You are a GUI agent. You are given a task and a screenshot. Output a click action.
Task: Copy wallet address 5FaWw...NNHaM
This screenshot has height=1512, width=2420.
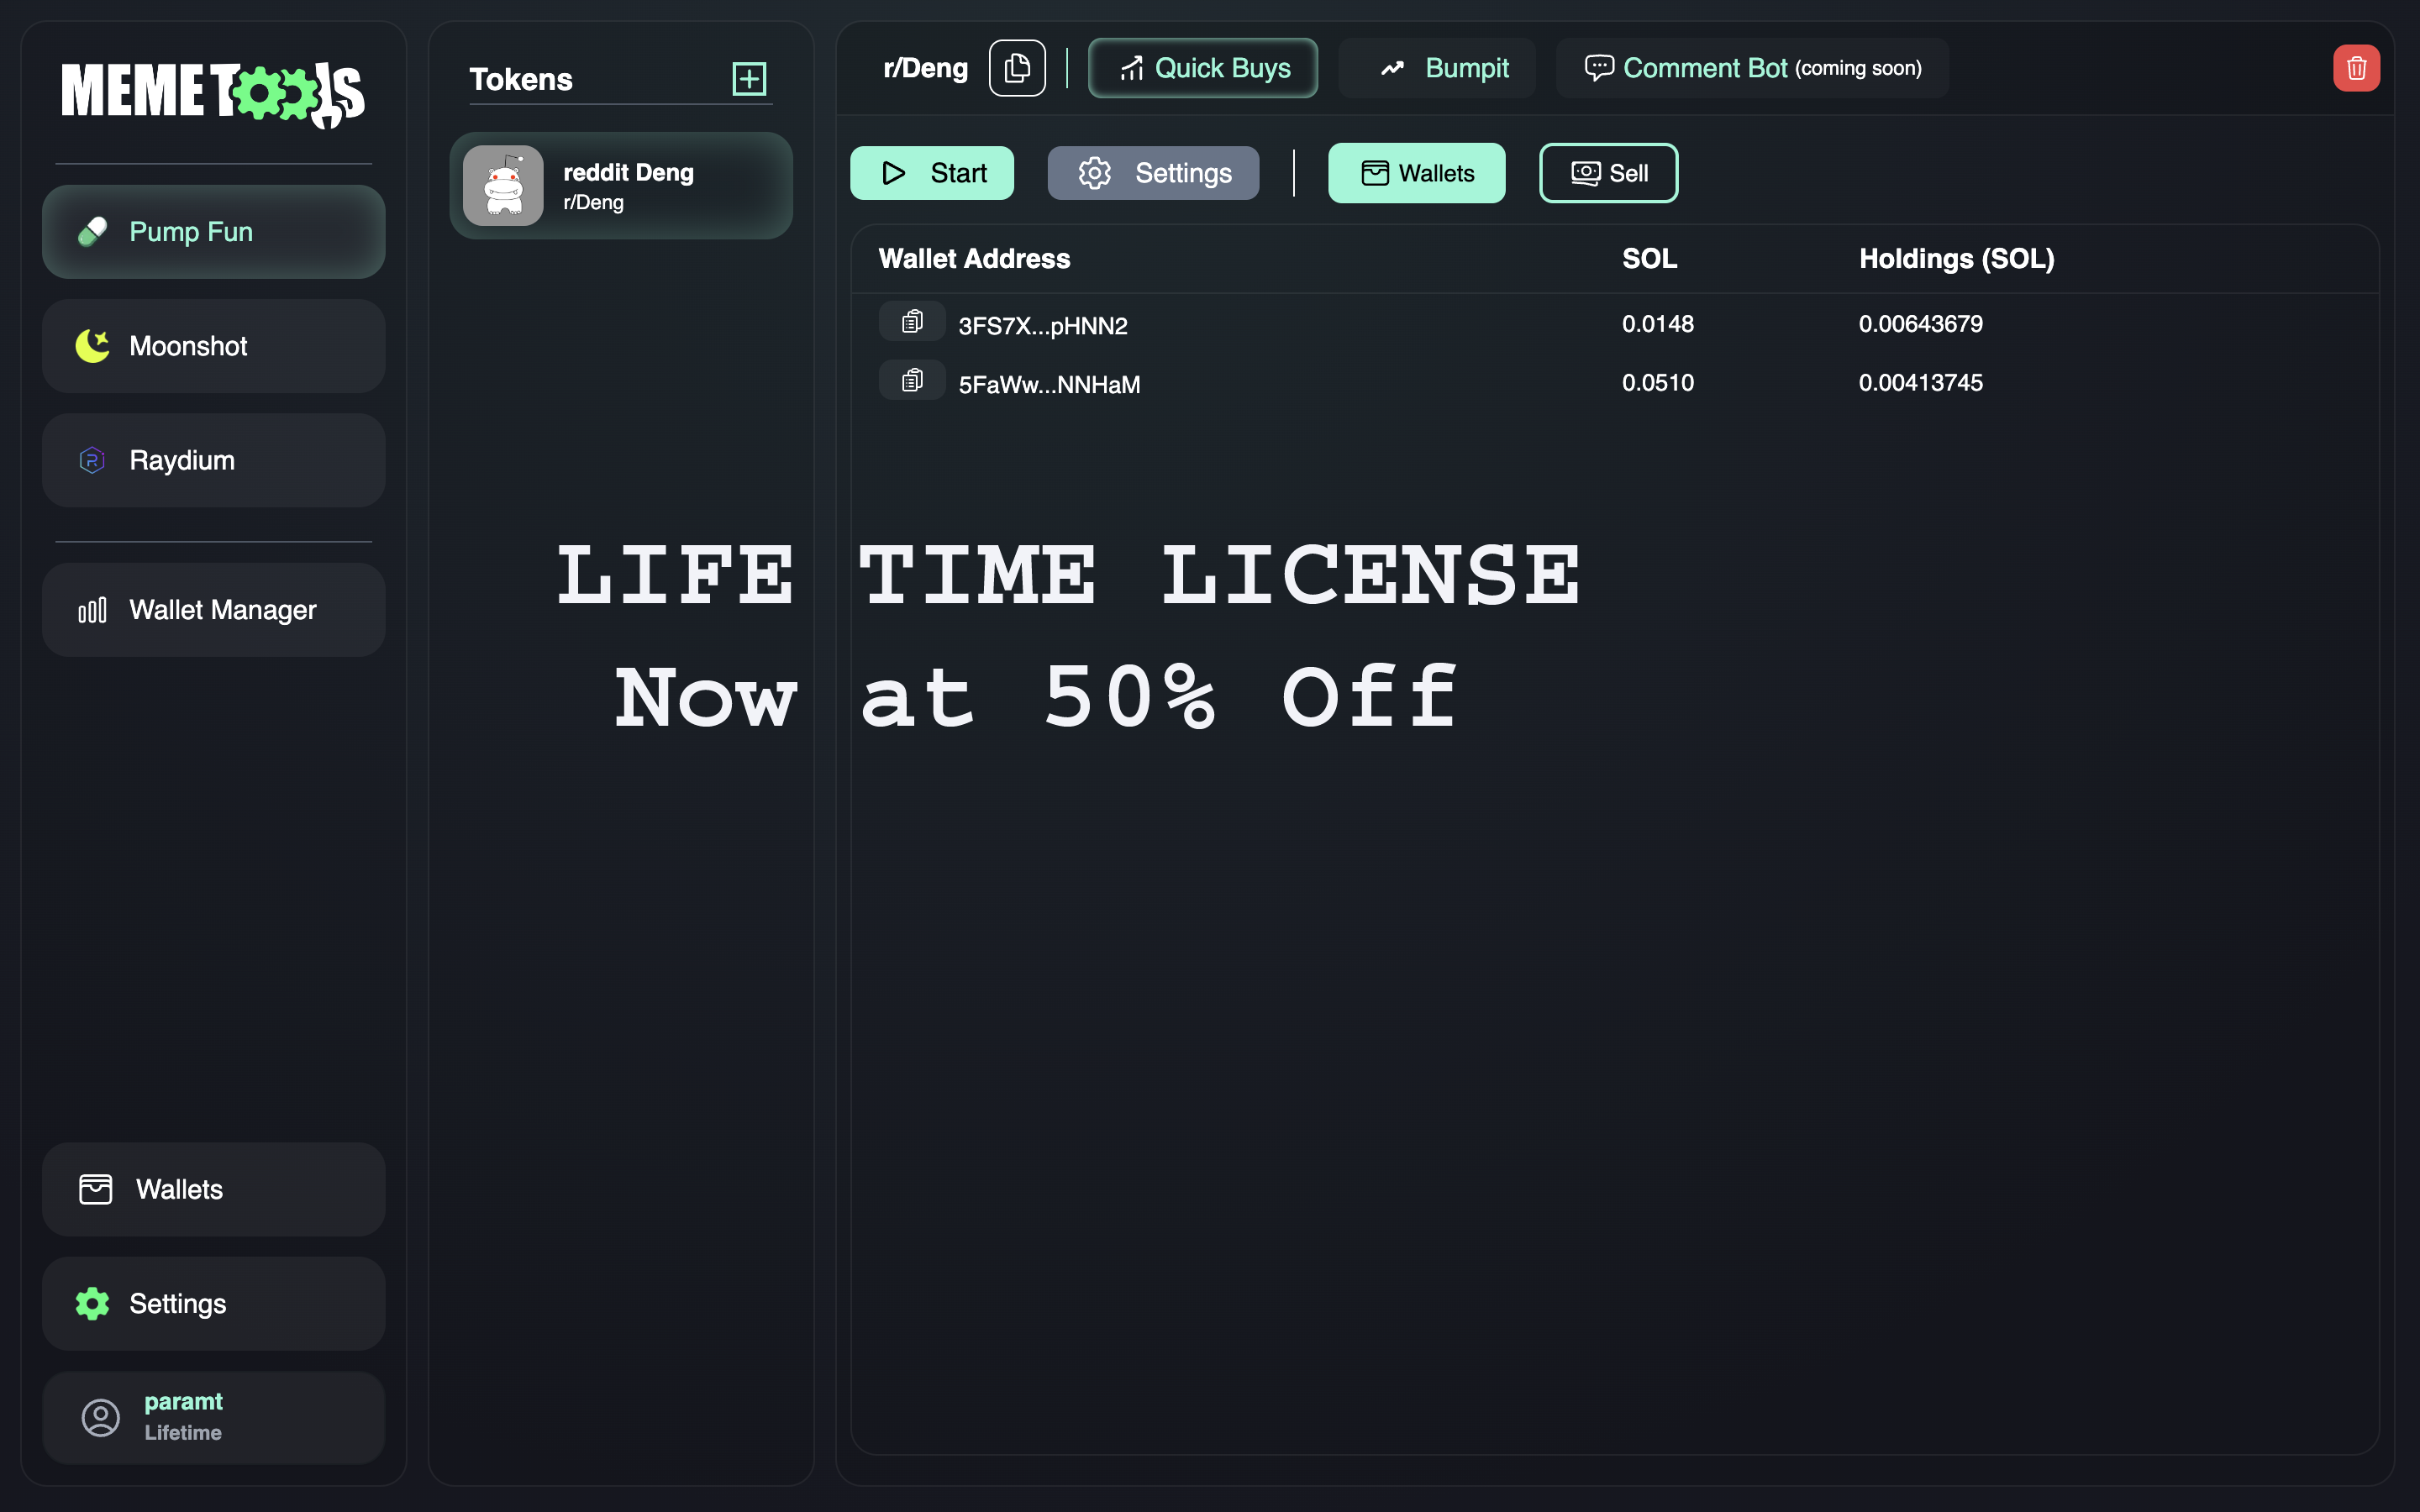[x=912, y=380]
